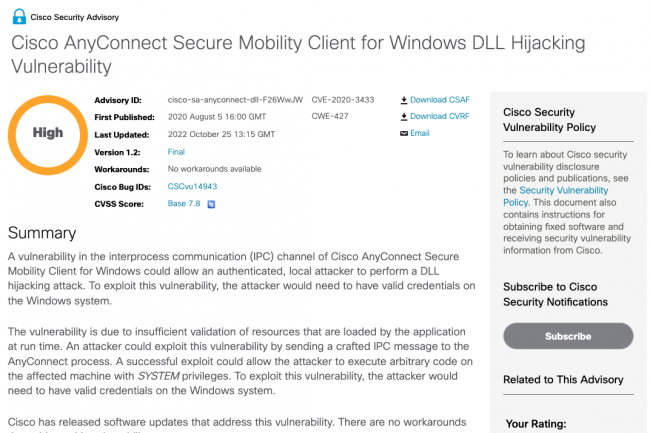Click the CWE-427 identifier text
Viewport: 650px width, 433px height.
point(330,116)
